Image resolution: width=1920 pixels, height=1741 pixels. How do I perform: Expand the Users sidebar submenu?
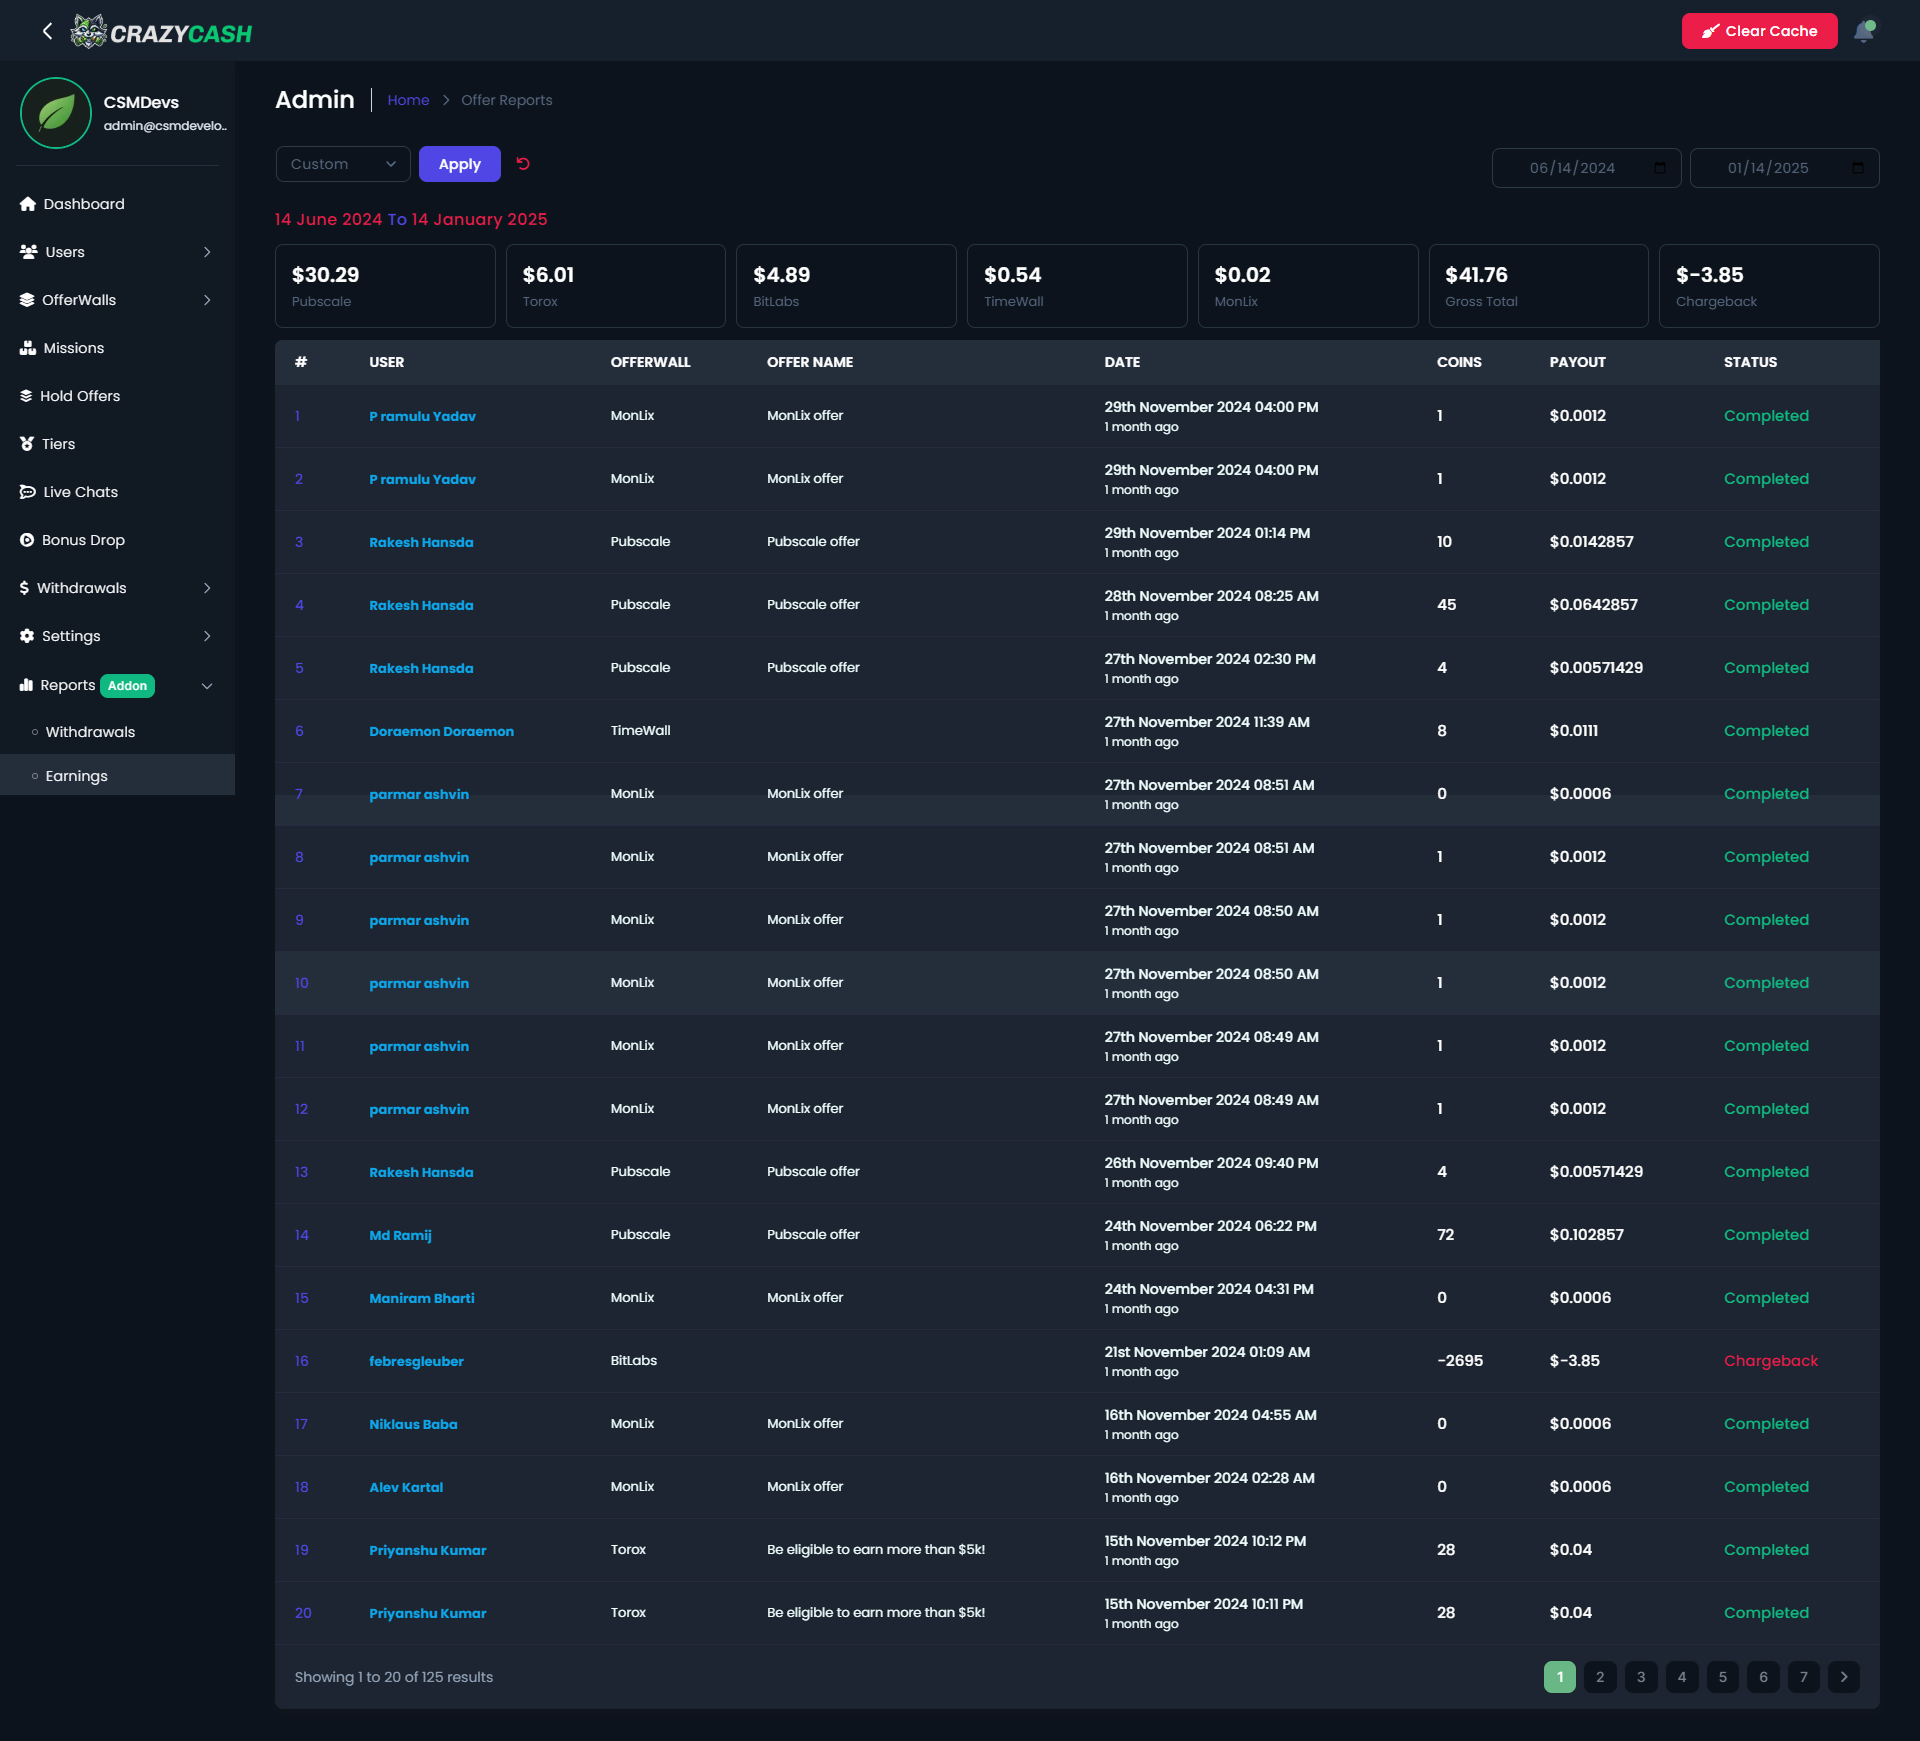[x=207, y=252]
